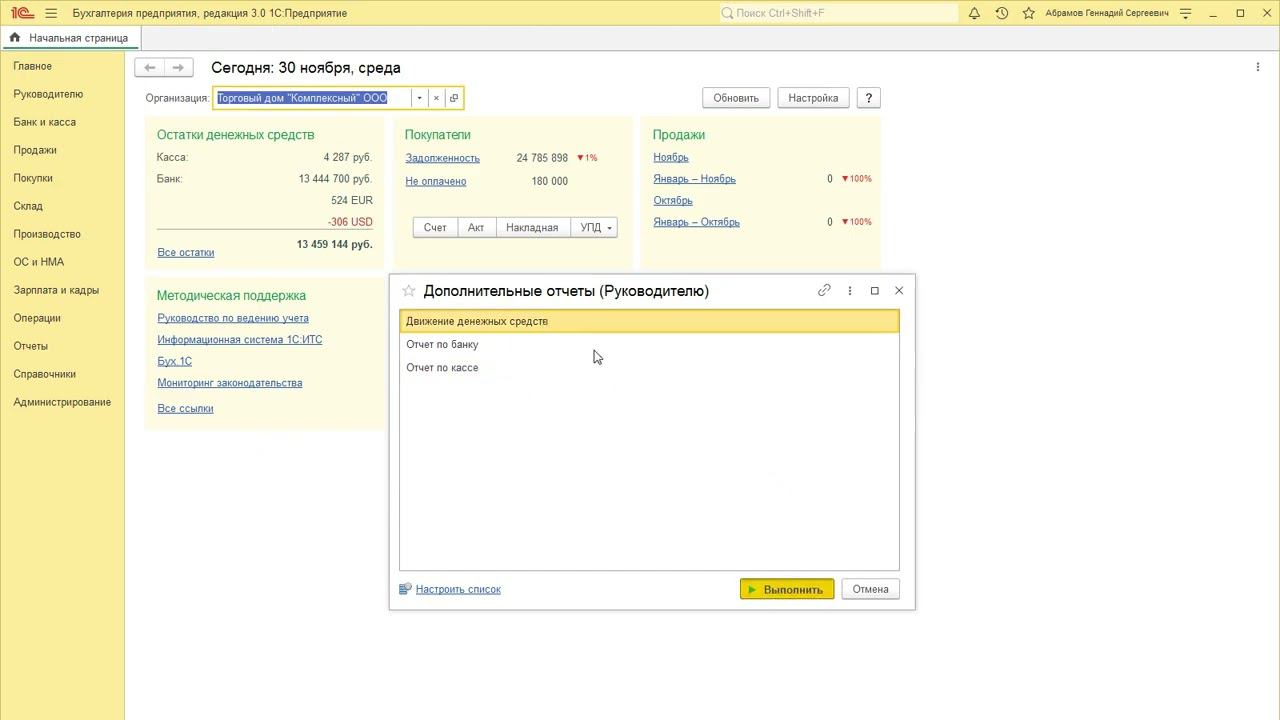Screen dimensions: 1280x720
Task: Open the Задолженность link
Action: click(x=443, y=158)
